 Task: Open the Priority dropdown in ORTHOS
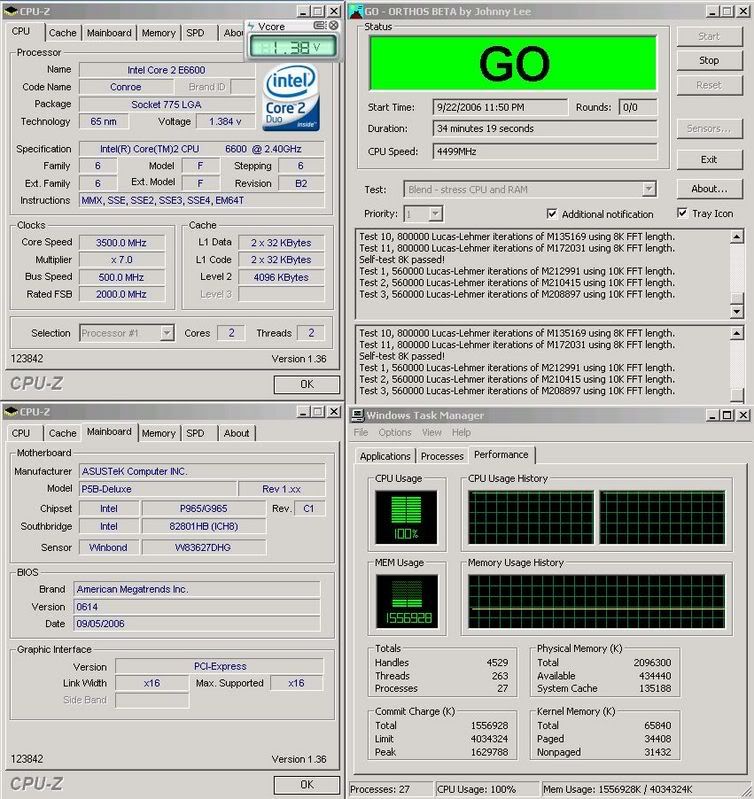(x=435, y=214)
